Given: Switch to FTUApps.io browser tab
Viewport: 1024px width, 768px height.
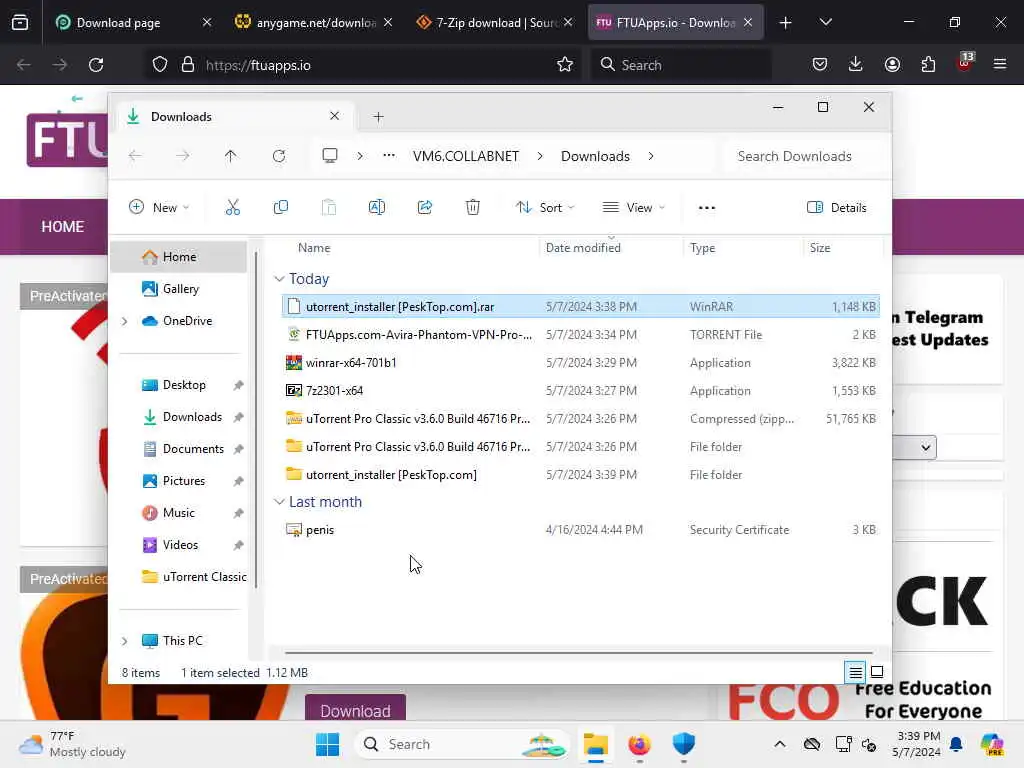Looking at the screenshot, I should pos(675,23).
